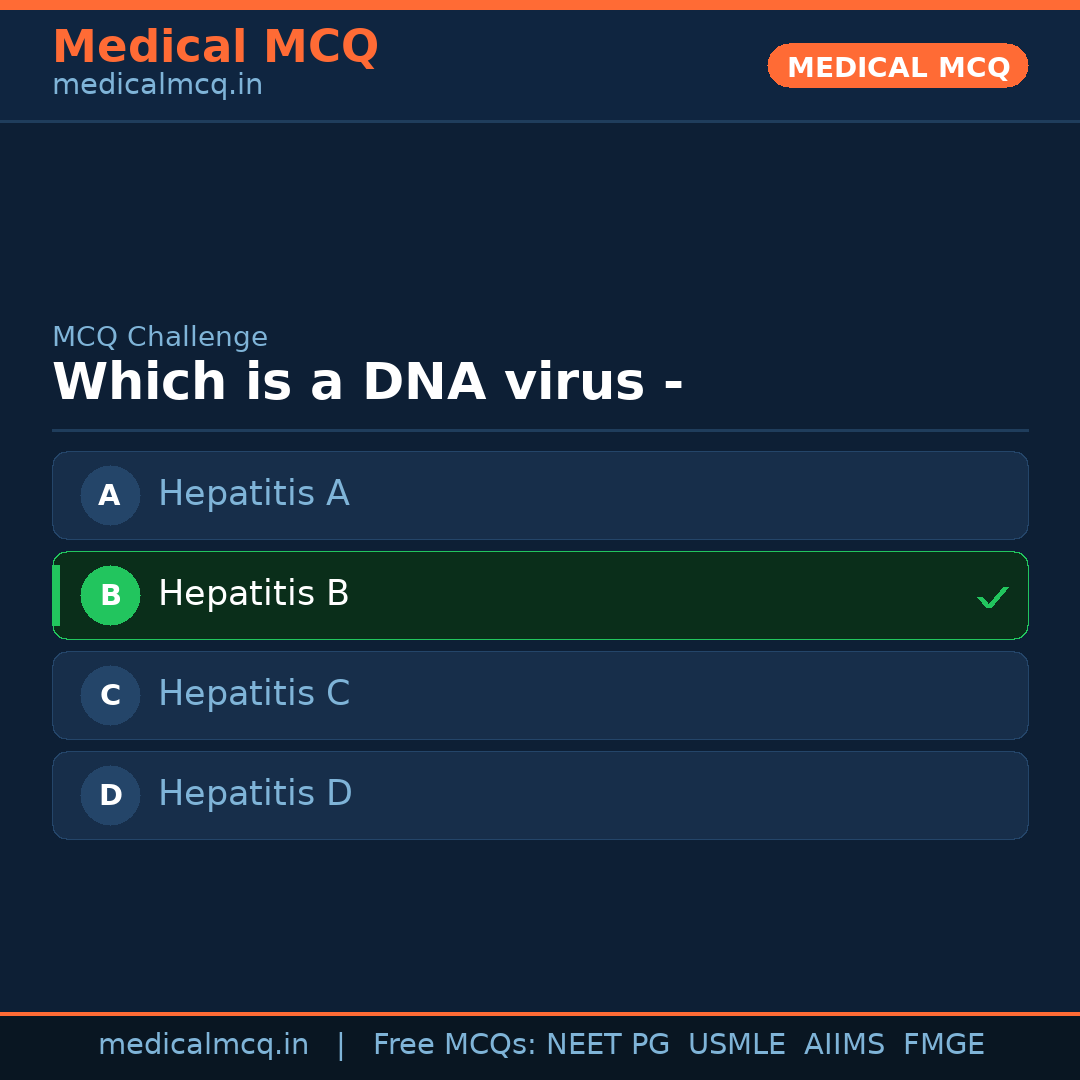The width and height of the screenshot is (1080, 1080).
Task: Click the green B circle icon
Action: [110, 595]
